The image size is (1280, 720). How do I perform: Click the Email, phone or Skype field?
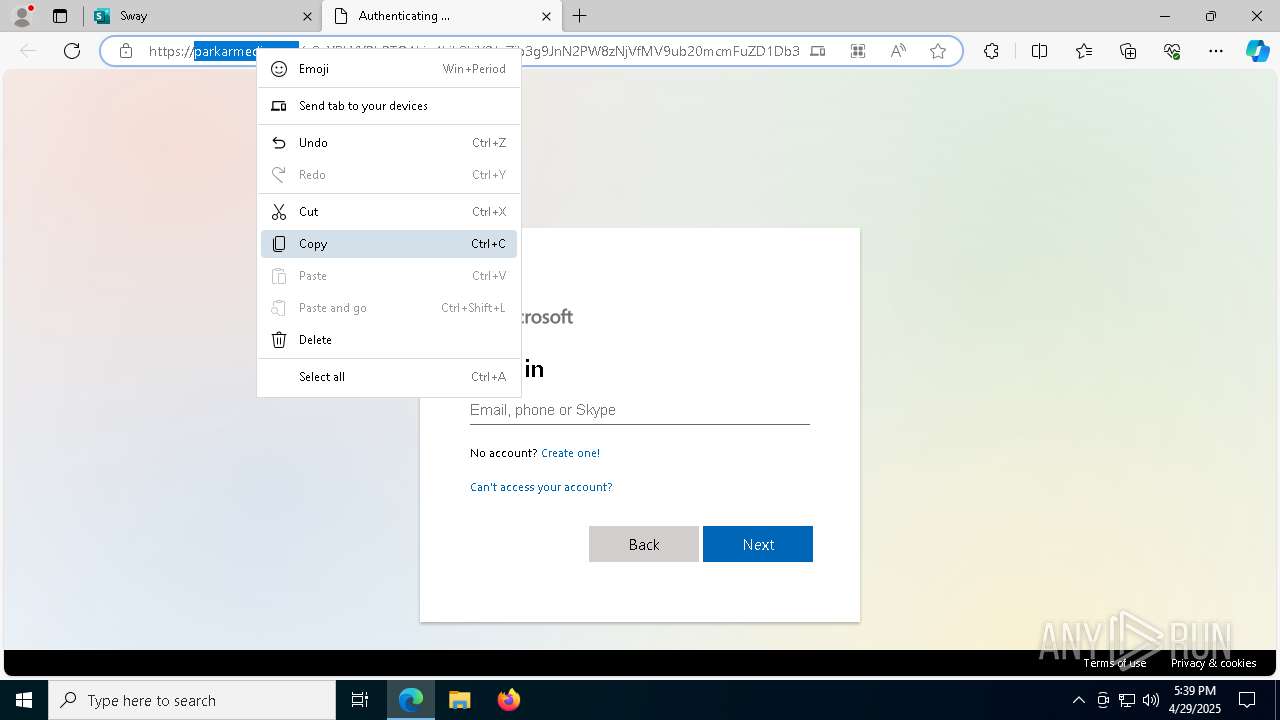[640, 410]
